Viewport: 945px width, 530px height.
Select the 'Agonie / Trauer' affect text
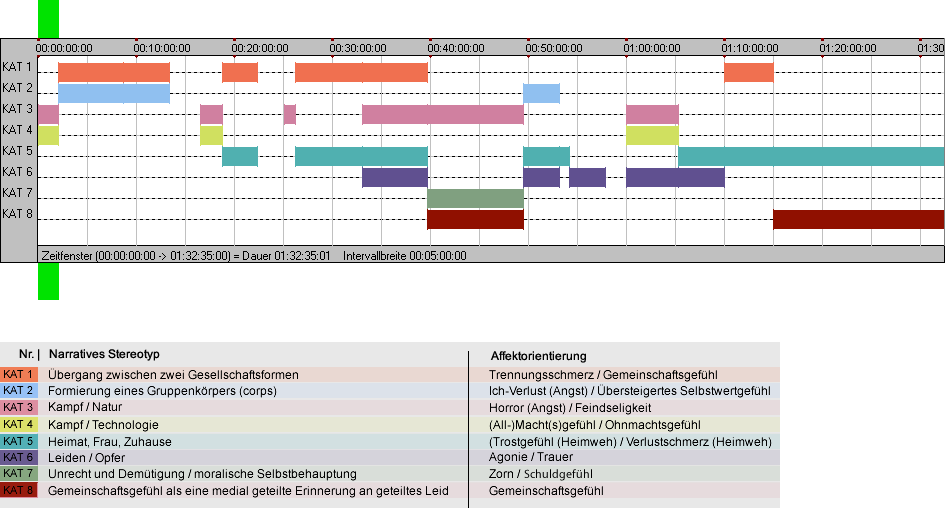point(531,457)
